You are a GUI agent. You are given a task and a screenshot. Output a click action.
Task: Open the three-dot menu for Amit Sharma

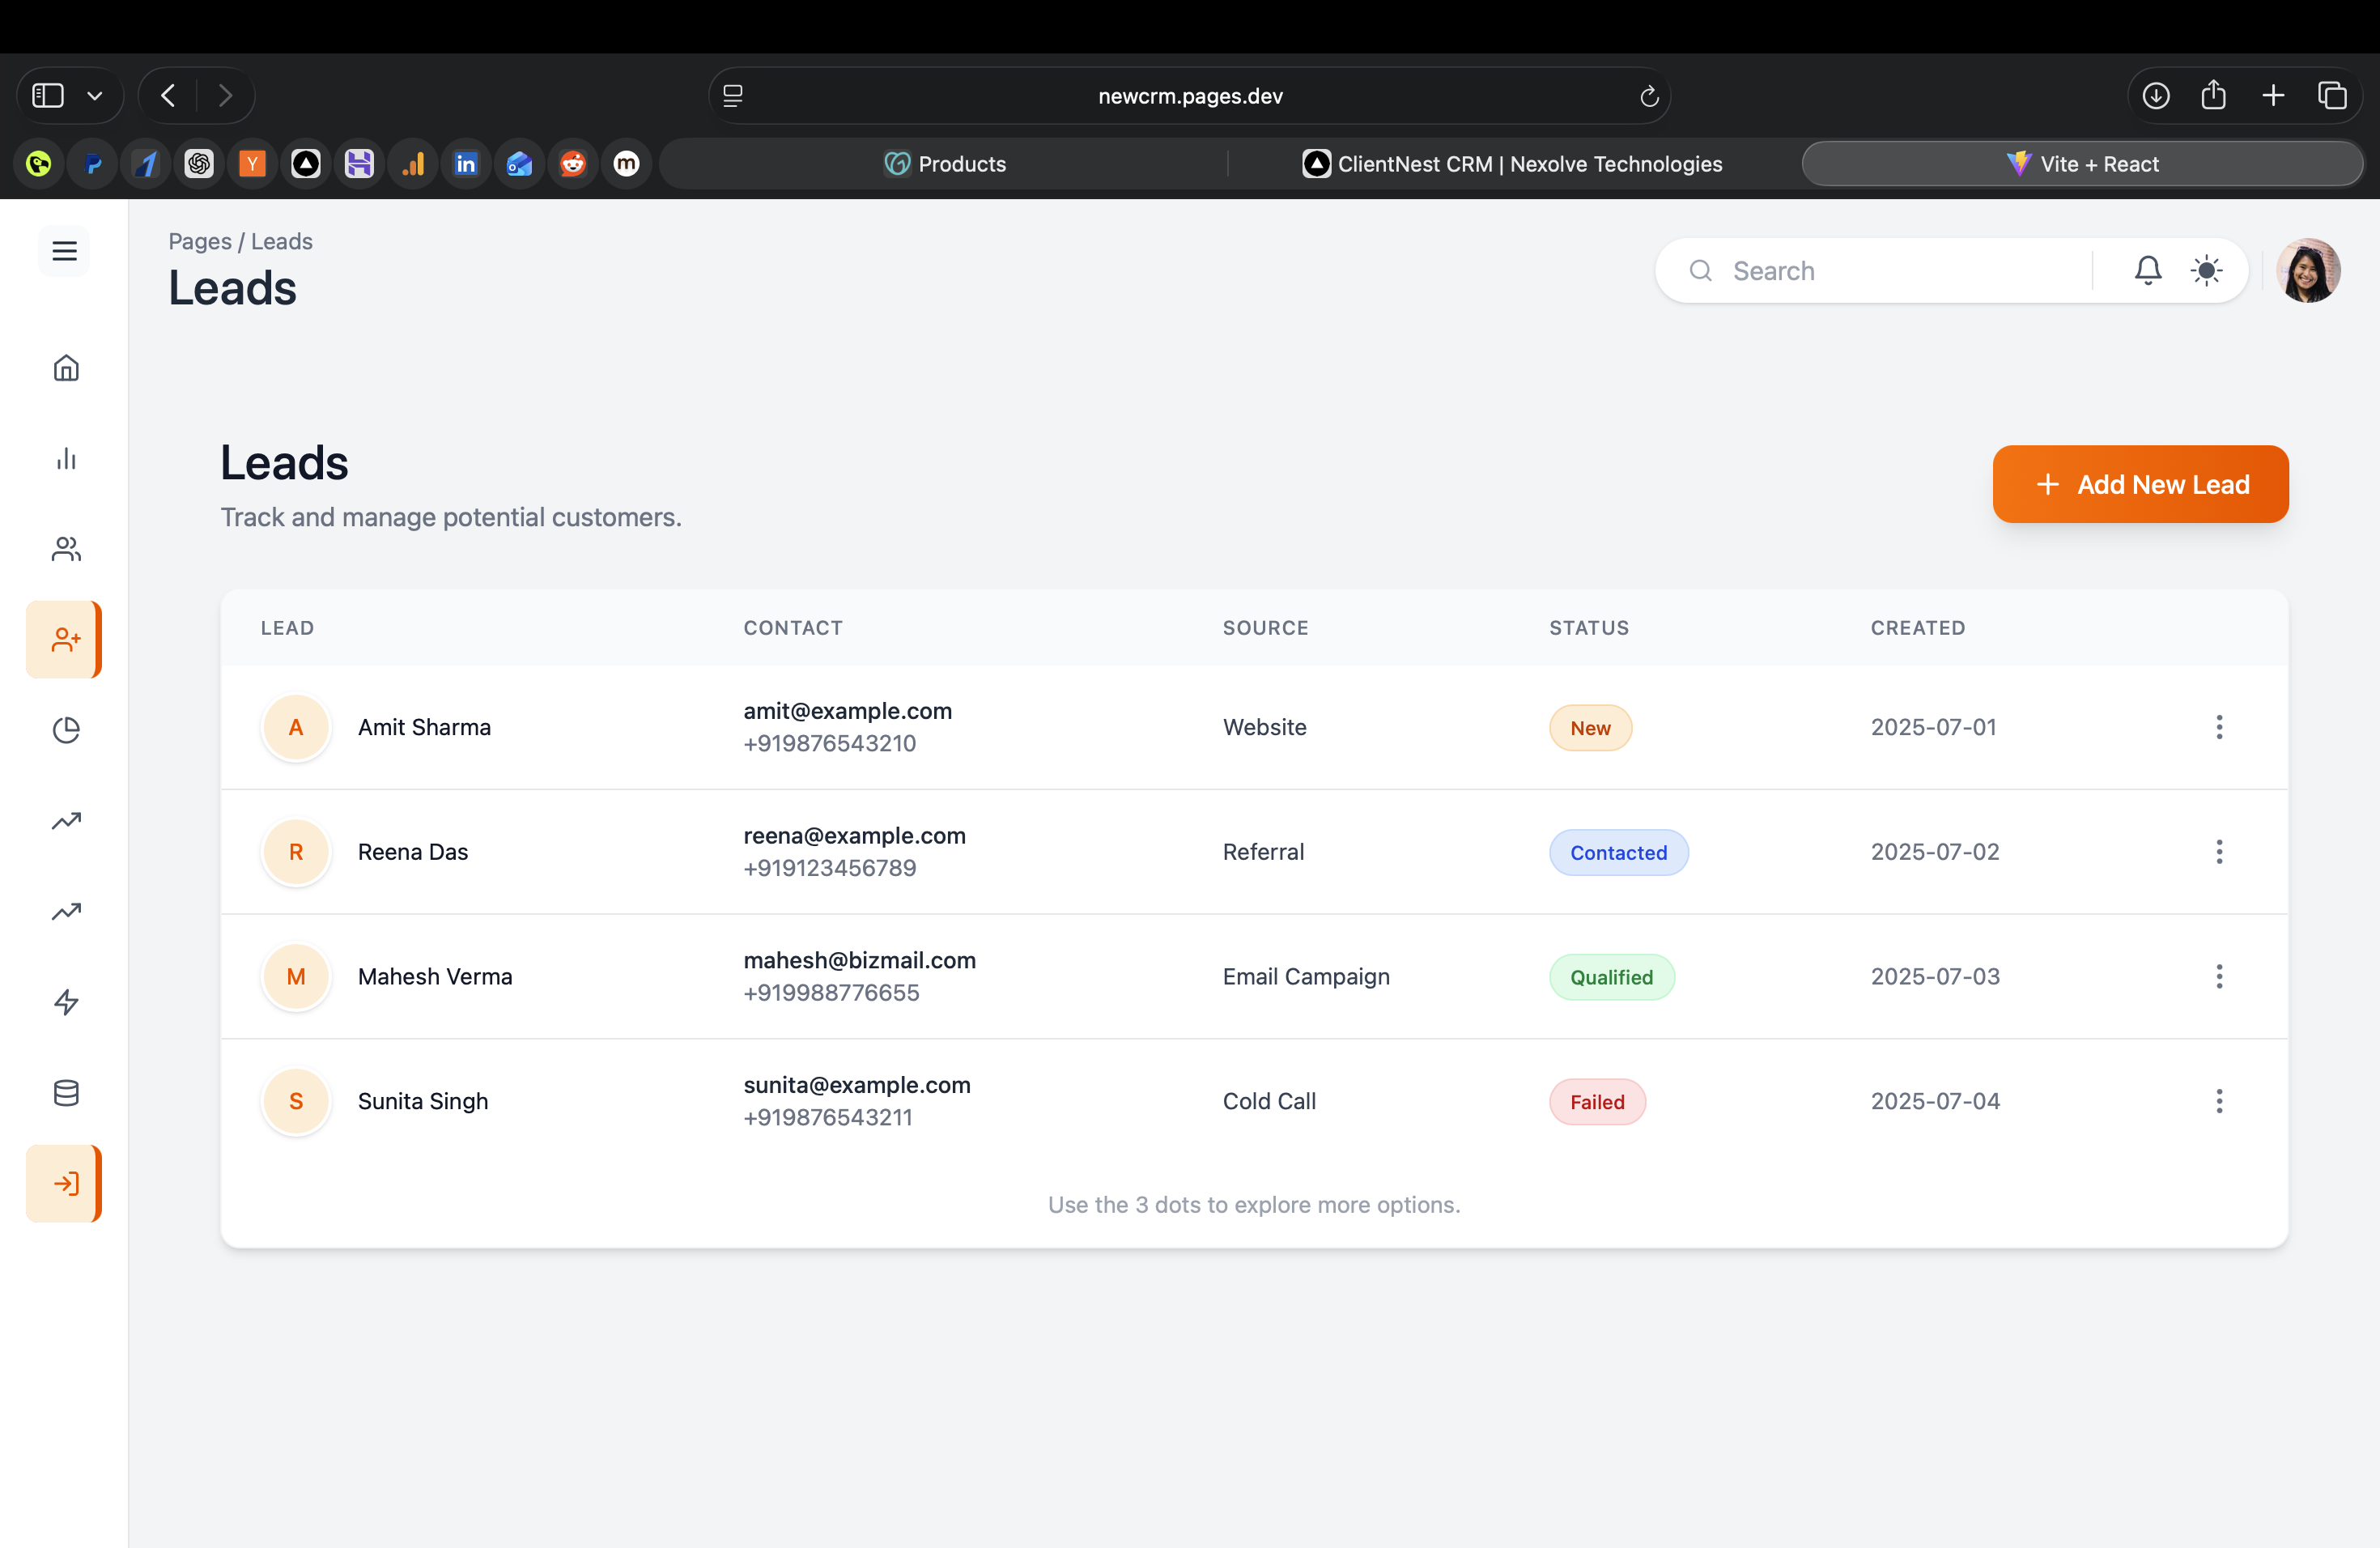coord(2219,727)
